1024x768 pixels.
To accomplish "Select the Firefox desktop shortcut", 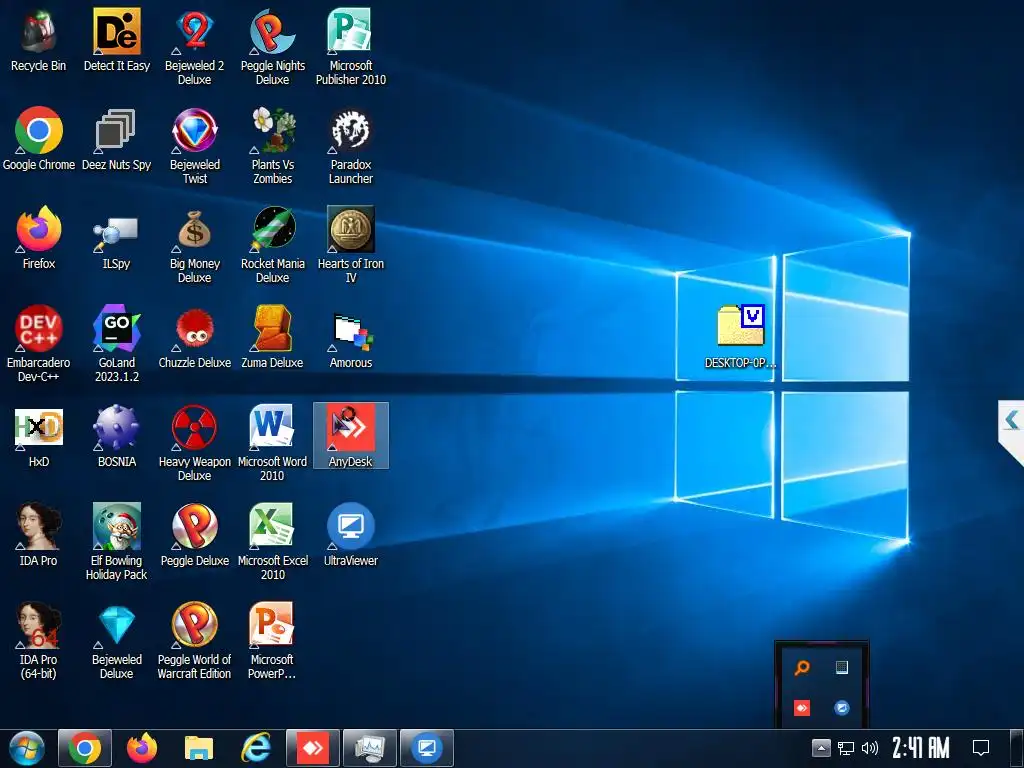I will (39, 238).
